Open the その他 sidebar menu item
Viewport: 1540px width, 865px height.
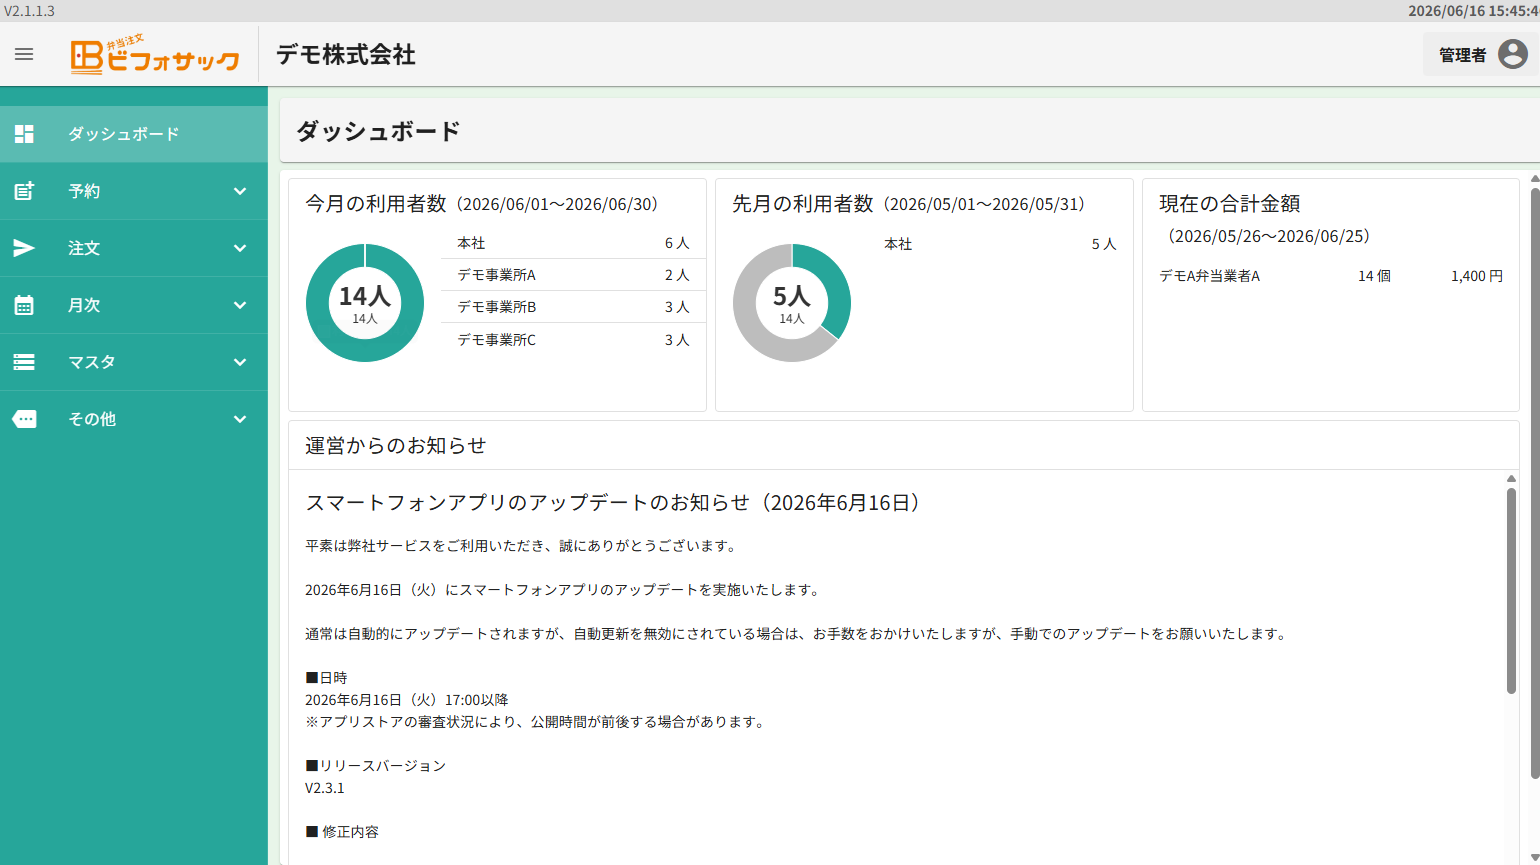[134, 419]
